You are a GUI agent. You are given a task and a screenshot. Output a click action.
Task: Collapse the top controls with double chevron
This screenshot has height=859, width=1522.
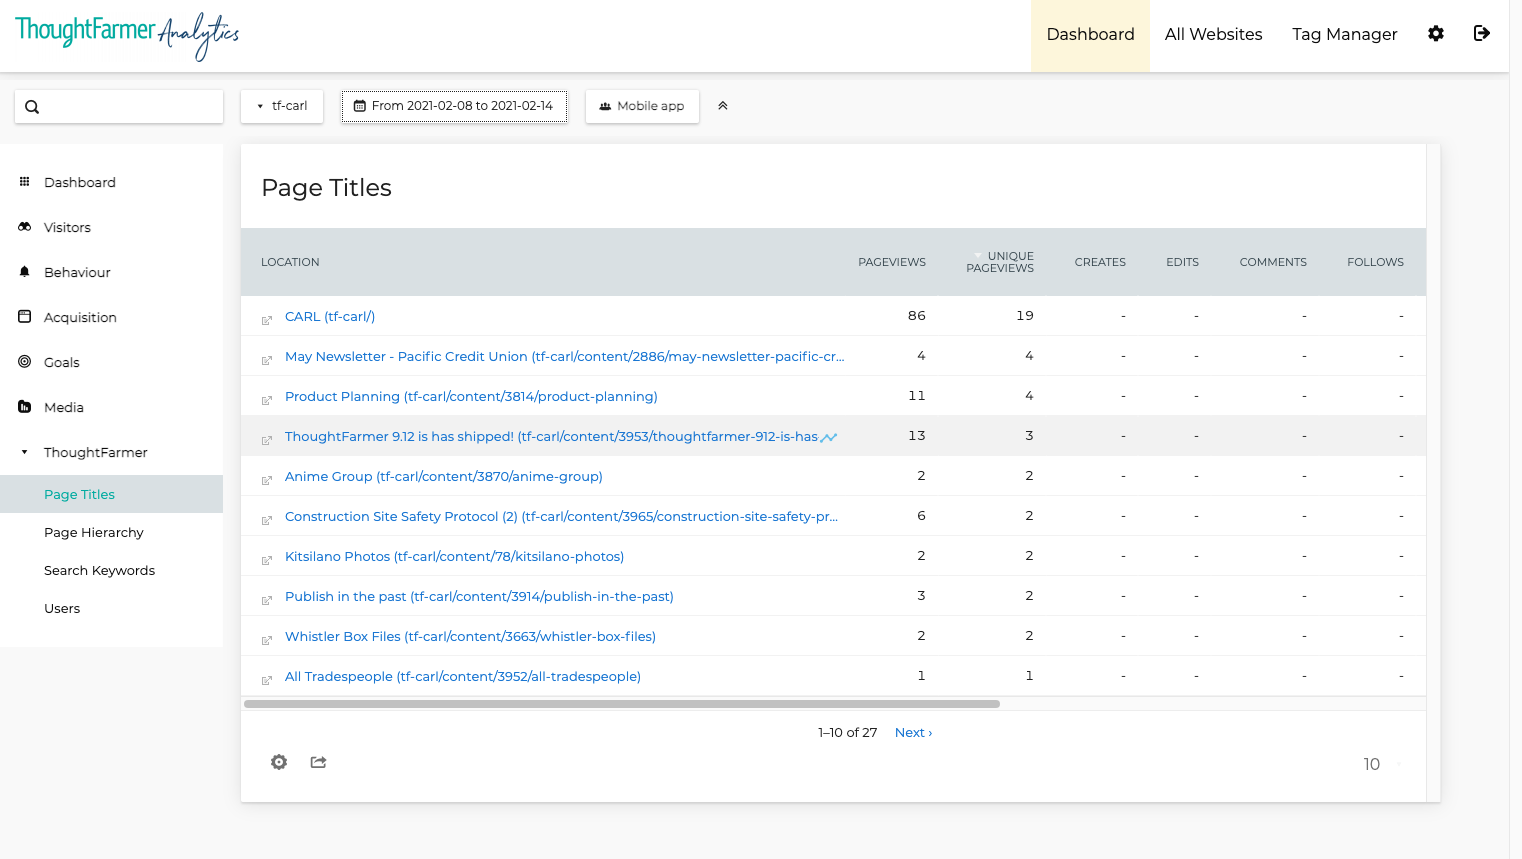click(x=723, y=106)
